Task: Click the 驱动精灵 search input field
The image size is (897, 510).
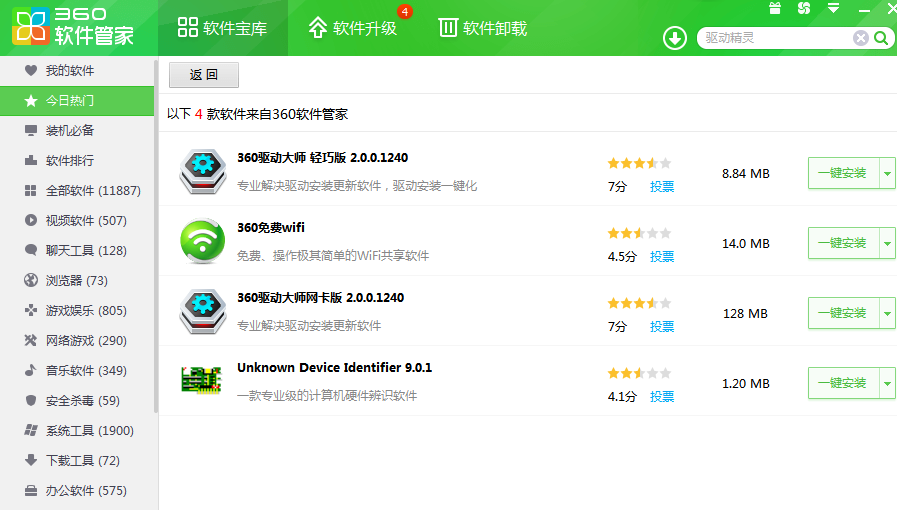Action: pyautogui.click(x=777, y=38)
